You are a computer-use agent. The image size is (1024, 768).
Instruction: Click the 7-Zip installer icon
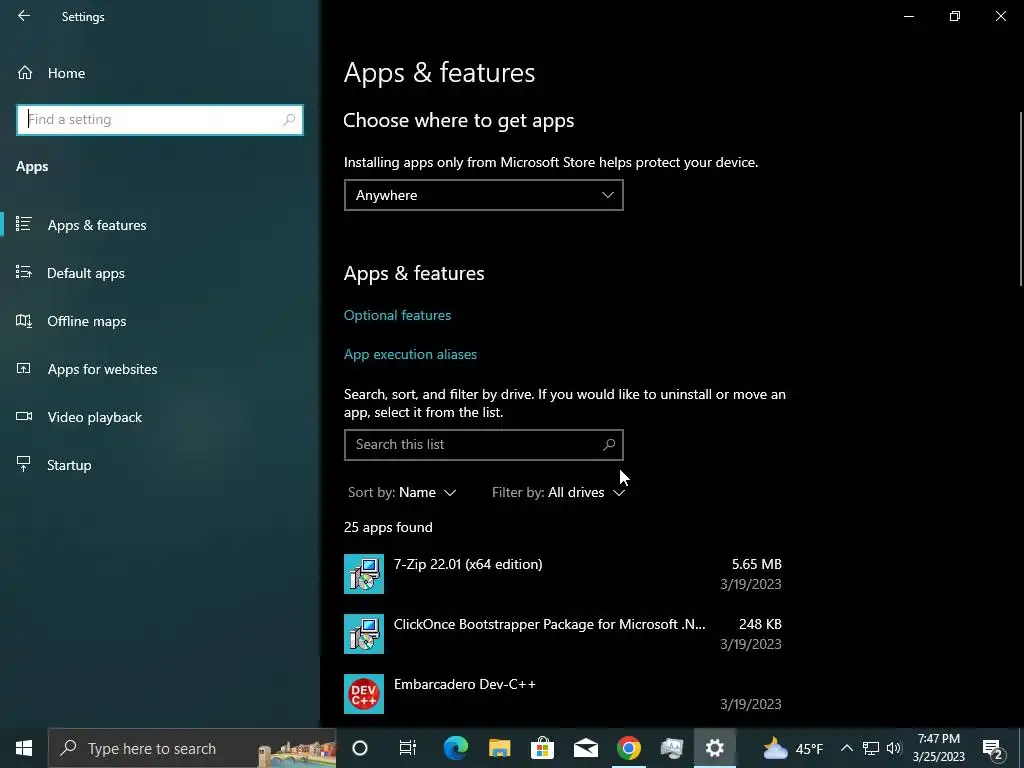[364, 574]
